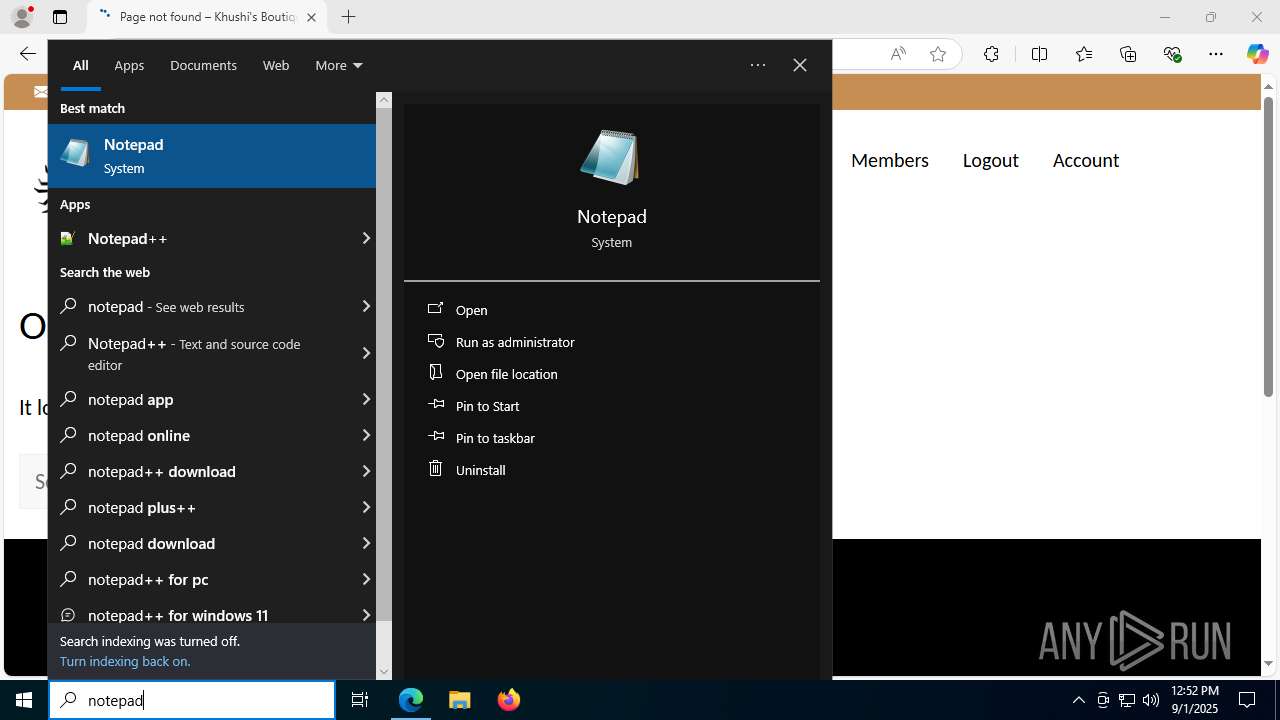Click the Turn indexing back on link
The height and width of the screenshot is (720, 1280).
coord(125,661)
